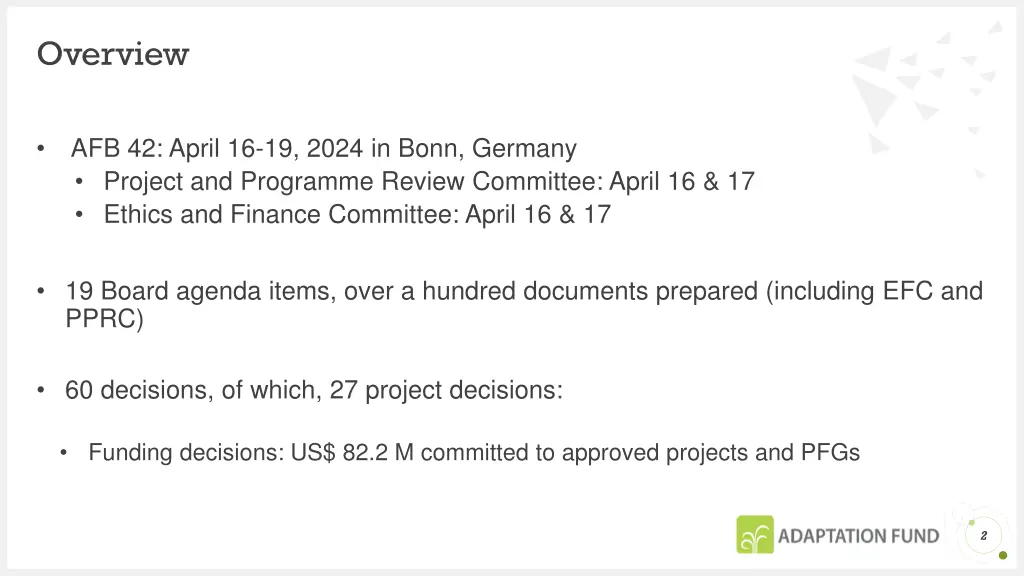This screenshot has width=1024, height=576.
Task: Click the bullet before AFB 42
Action: [x=41, y=149]
